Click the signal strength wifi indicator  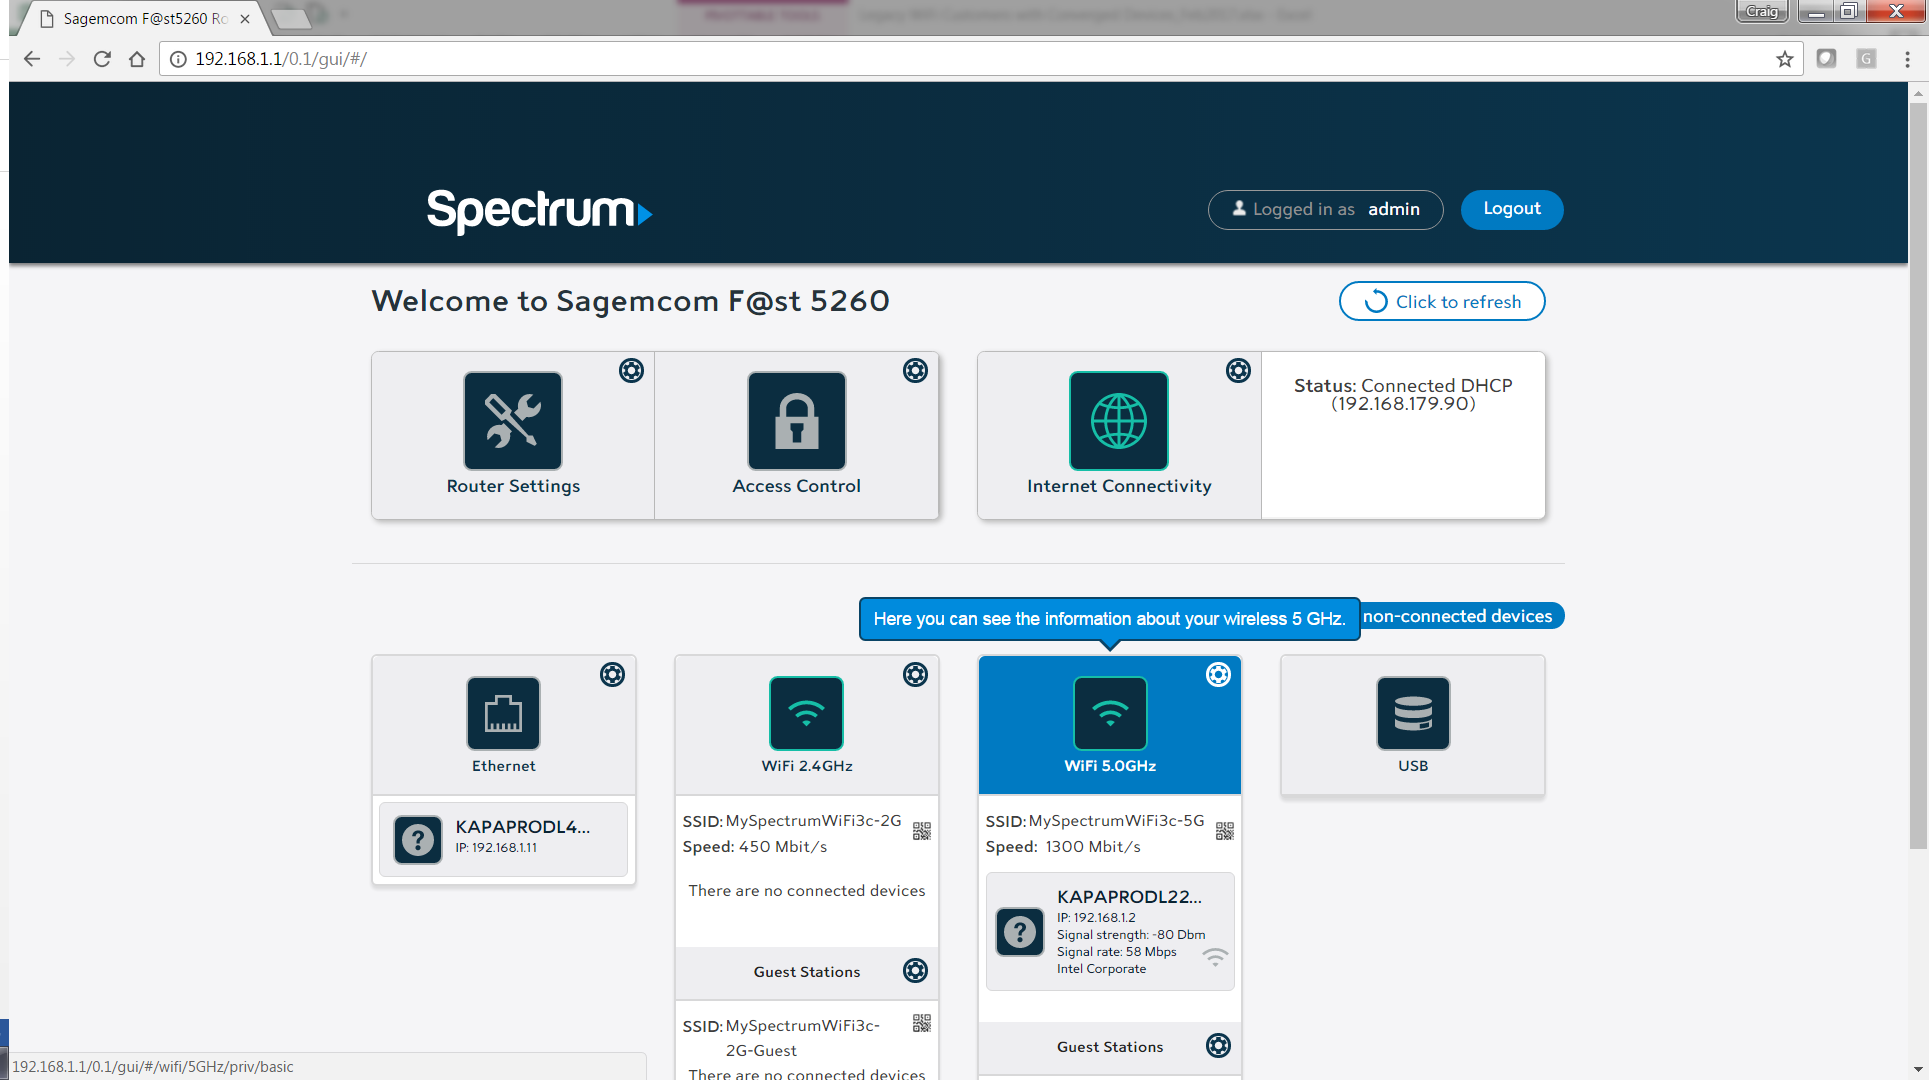(x=1215, y=957)
